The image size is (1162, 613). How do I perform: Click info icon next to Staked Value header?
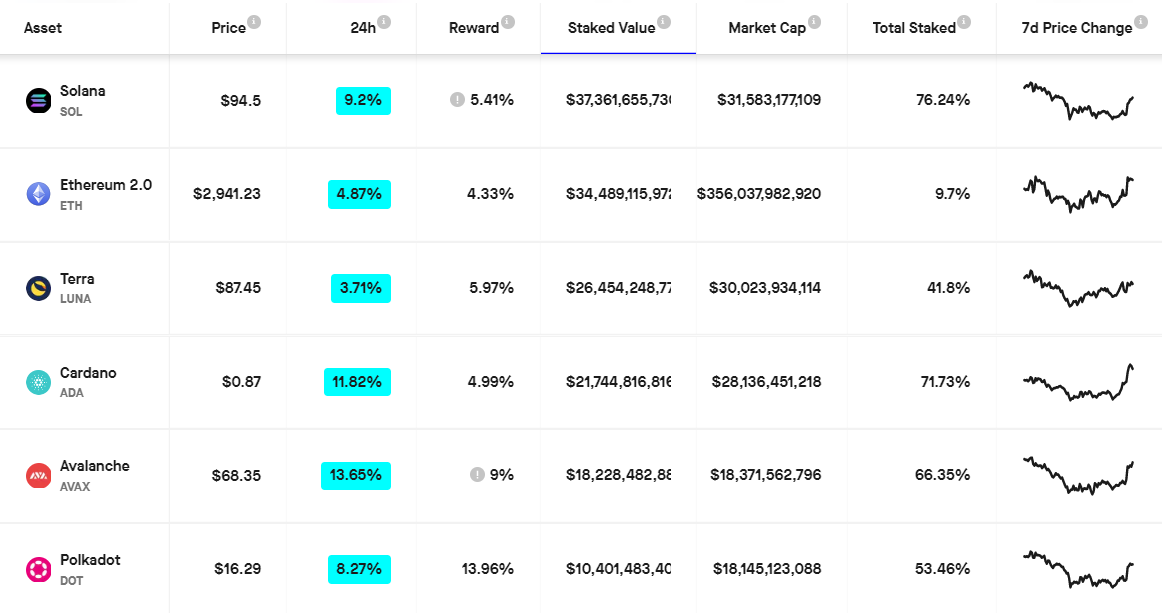coord(664,22)
